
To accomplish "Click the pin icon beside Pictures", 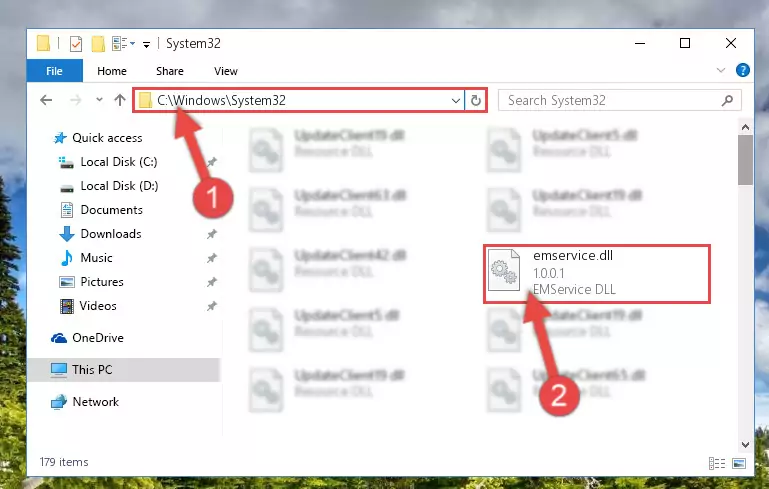I will click(211, 282).
